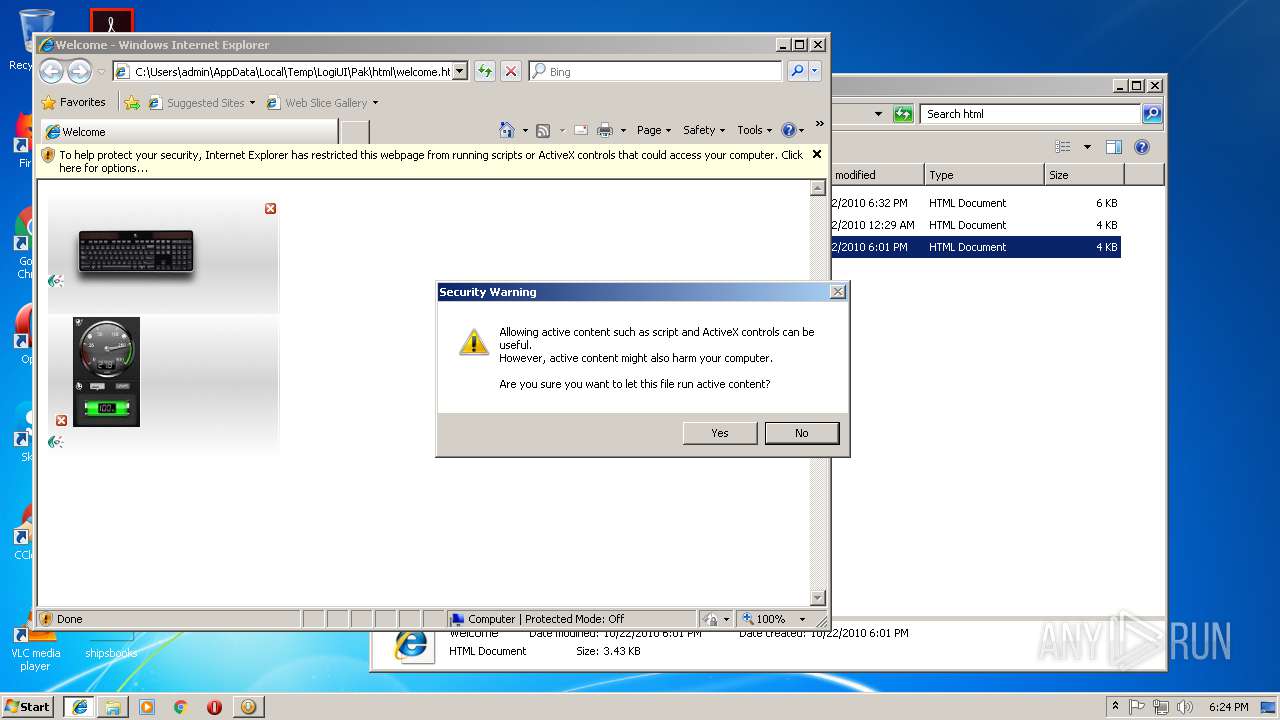Screen dimensions: 1280x720
Task: Open the address bar dropdown arrow
Action: [460, 71]
